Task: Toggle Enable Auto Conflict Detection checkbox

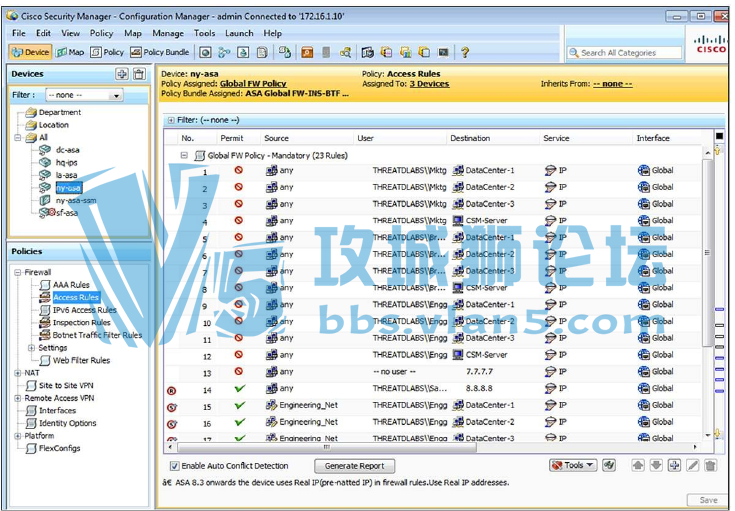Action: [174, 466]
